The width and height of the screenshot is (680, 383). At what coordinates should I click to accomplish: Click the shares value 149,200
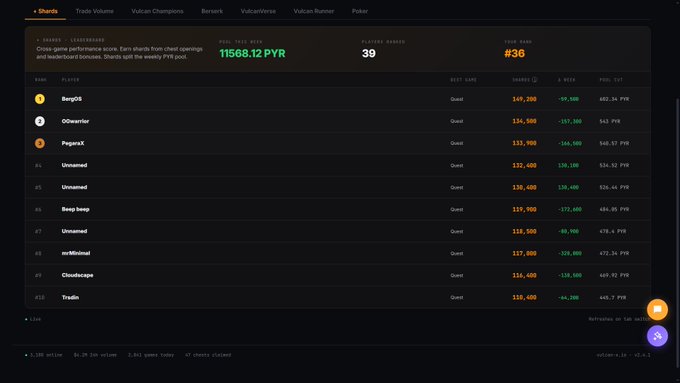point(524,99)
